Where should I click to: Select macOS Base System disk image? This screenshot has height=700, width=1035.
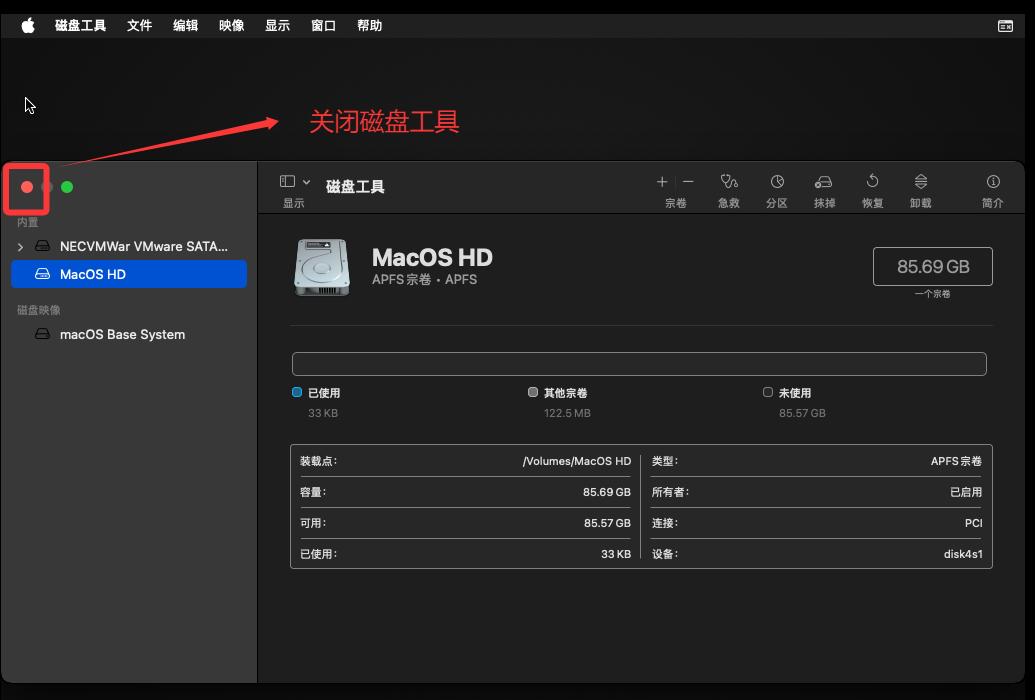129,334
